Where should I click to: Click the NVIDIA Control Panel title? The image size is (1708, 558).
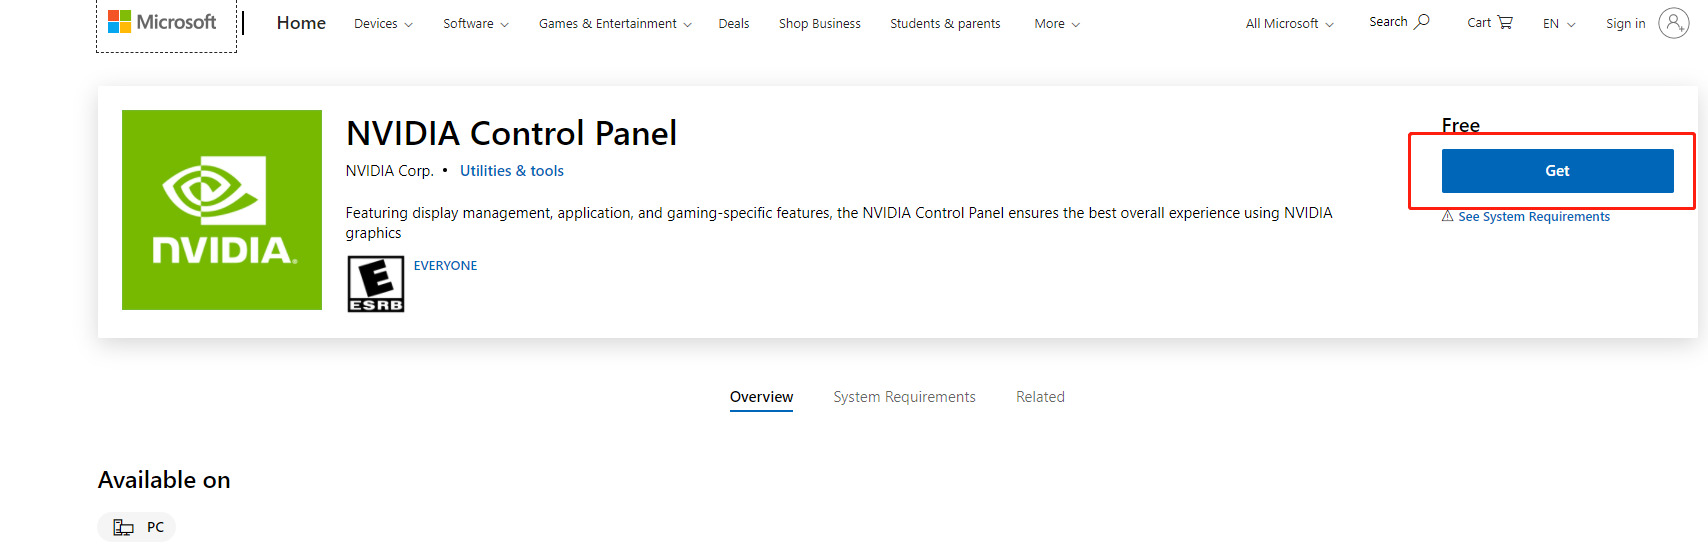click(511, 133)
